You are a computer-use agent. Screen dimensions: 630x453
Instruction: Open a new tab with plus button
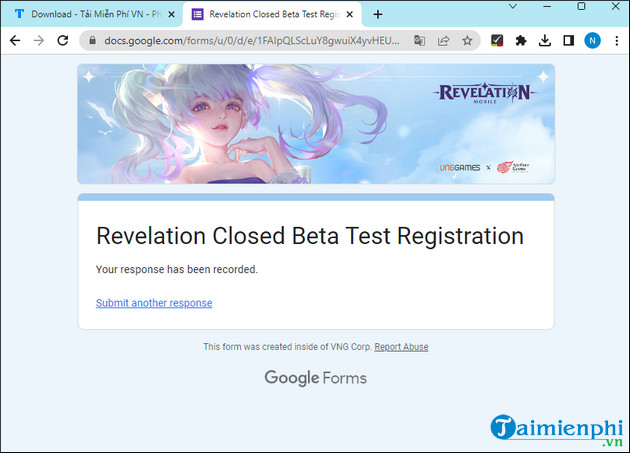(378, 14)
